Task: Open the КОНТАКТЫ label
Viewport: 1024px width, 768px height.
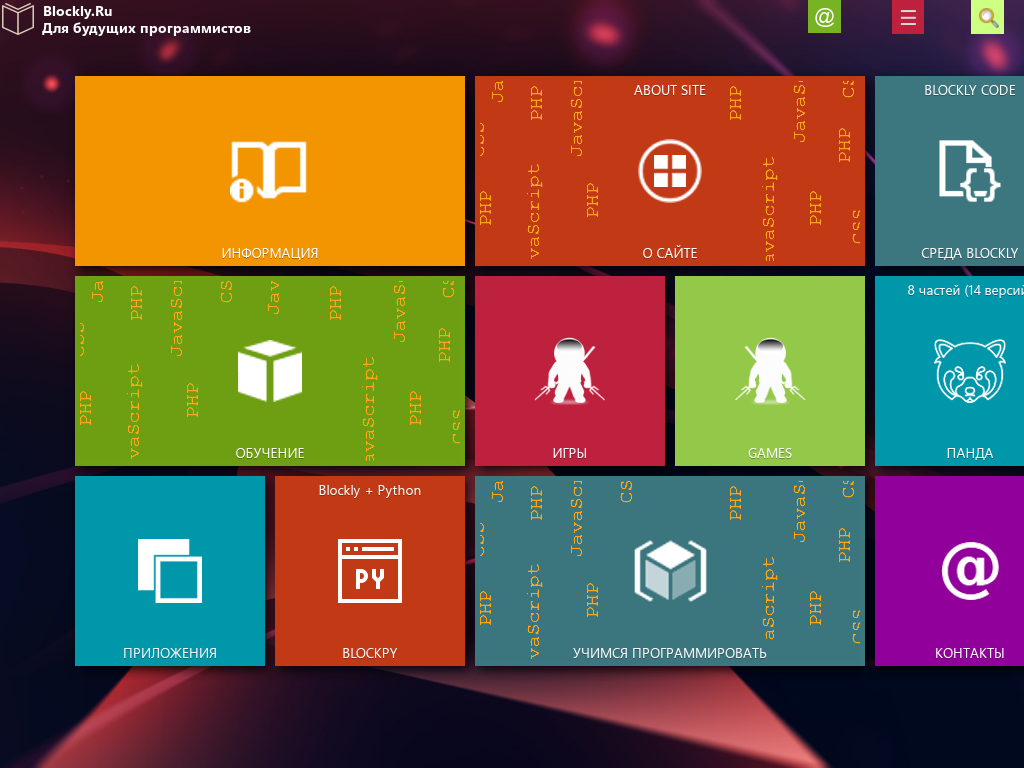Action: (970, 653)
